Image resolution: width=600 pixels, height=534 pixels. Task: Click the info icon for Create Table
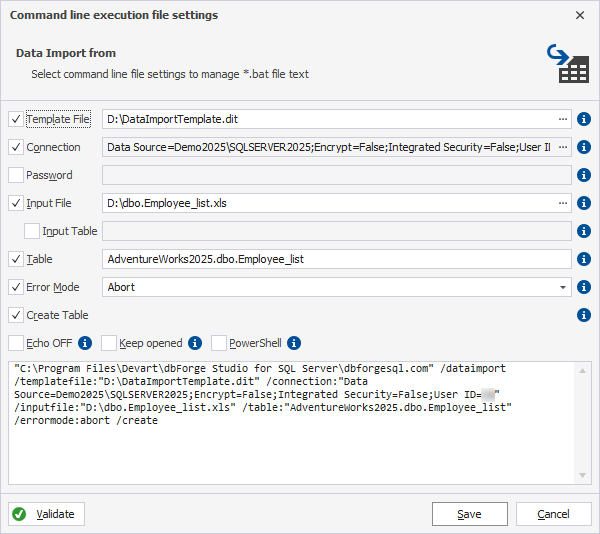point(584,315)
